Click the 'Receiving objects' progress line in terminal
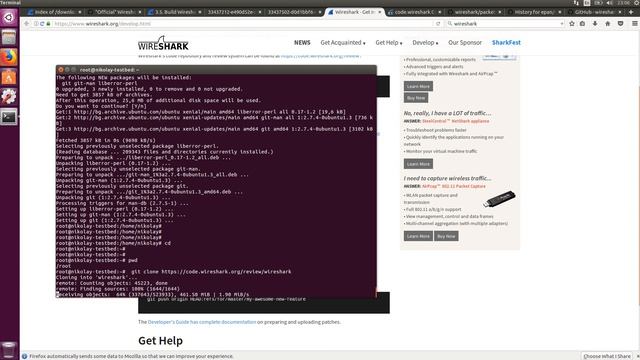640x360 pixels. tap(153, 294)
